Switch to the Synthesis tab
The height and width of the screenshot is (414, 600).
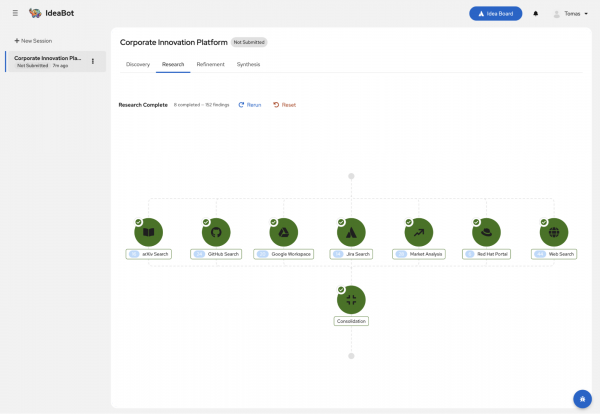point(248,64)
